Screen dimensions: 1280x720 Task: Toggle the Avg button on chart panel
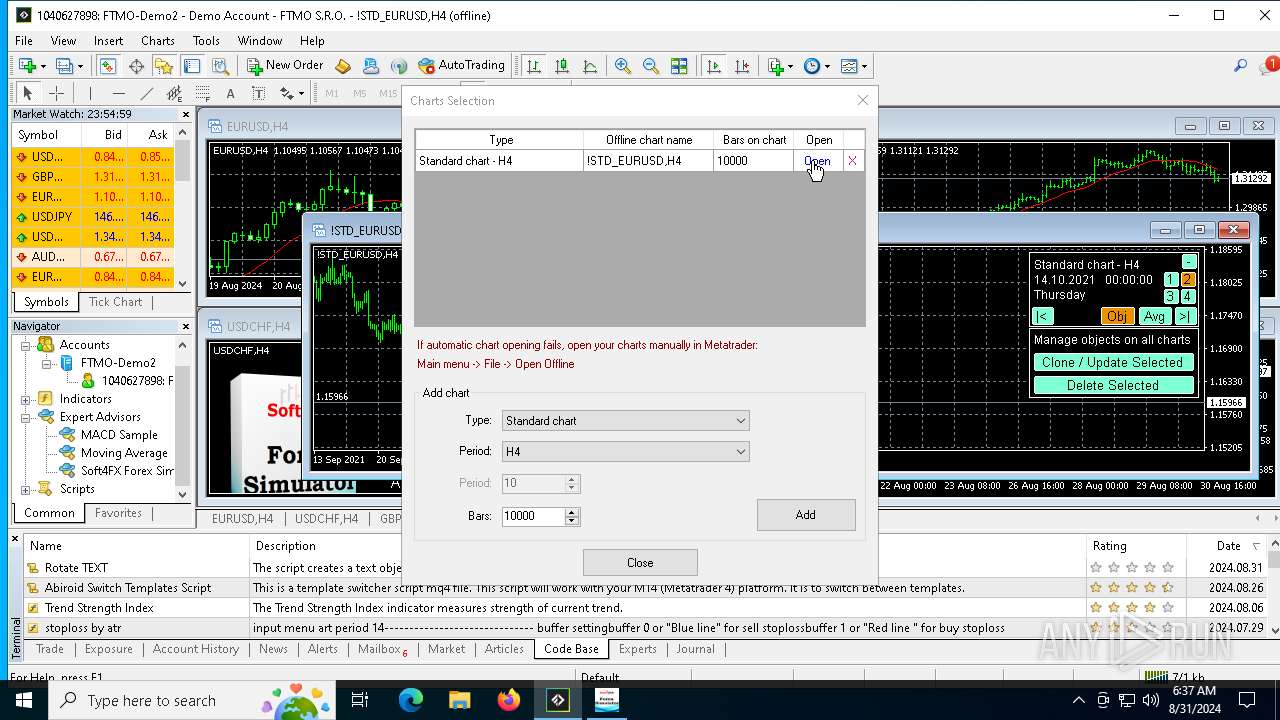tap(1154, 316)
